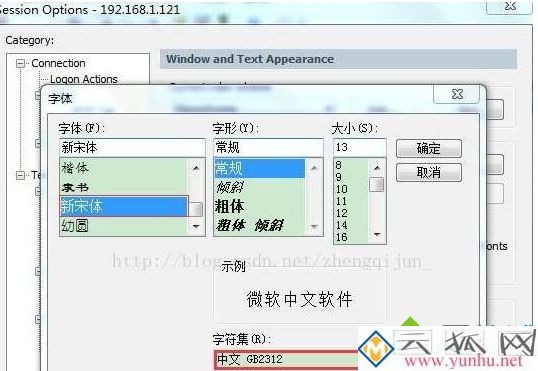Choose size 16 in size list
The height and width of the screenshot is (371, 538).
(350, 237)
